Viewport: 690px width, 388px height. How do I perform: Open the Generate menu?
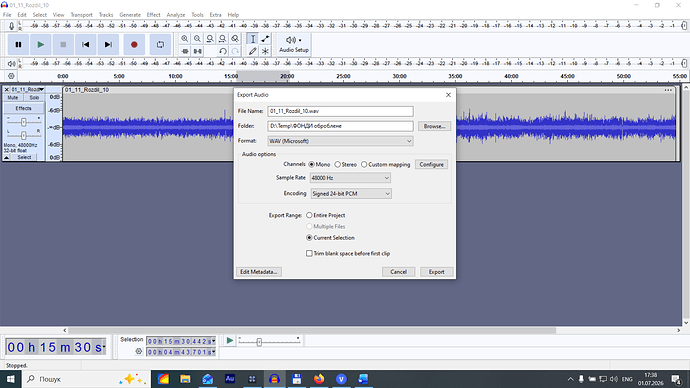(x=130, y=15)
